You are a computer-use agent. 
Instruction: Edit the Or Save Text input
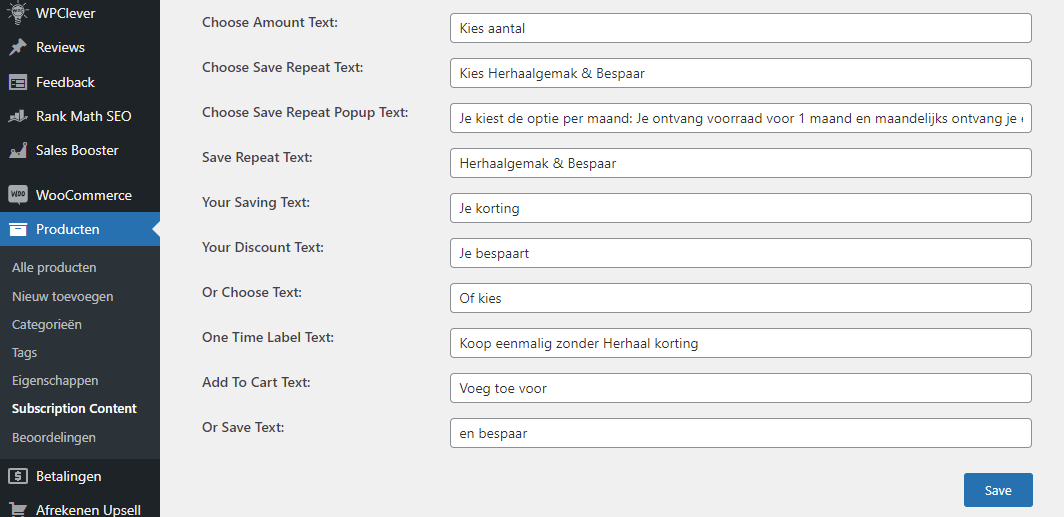[x=740, y=433]
